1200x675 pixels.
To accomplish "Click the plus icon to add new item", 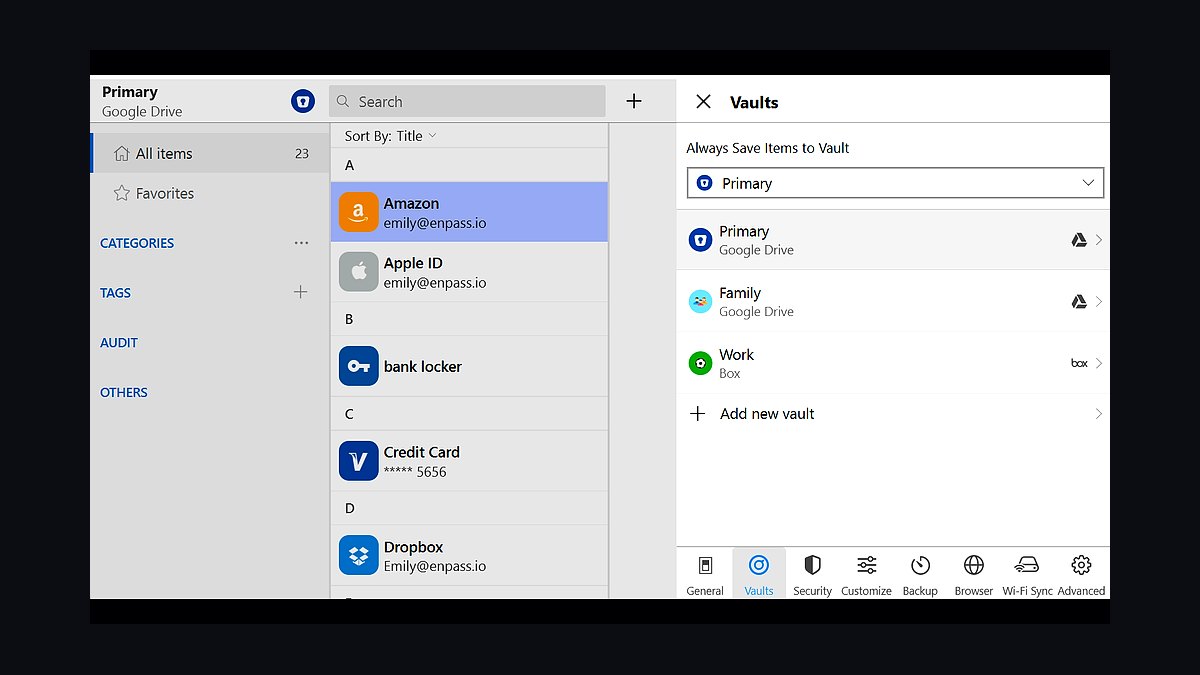I will tap(634, 101).
